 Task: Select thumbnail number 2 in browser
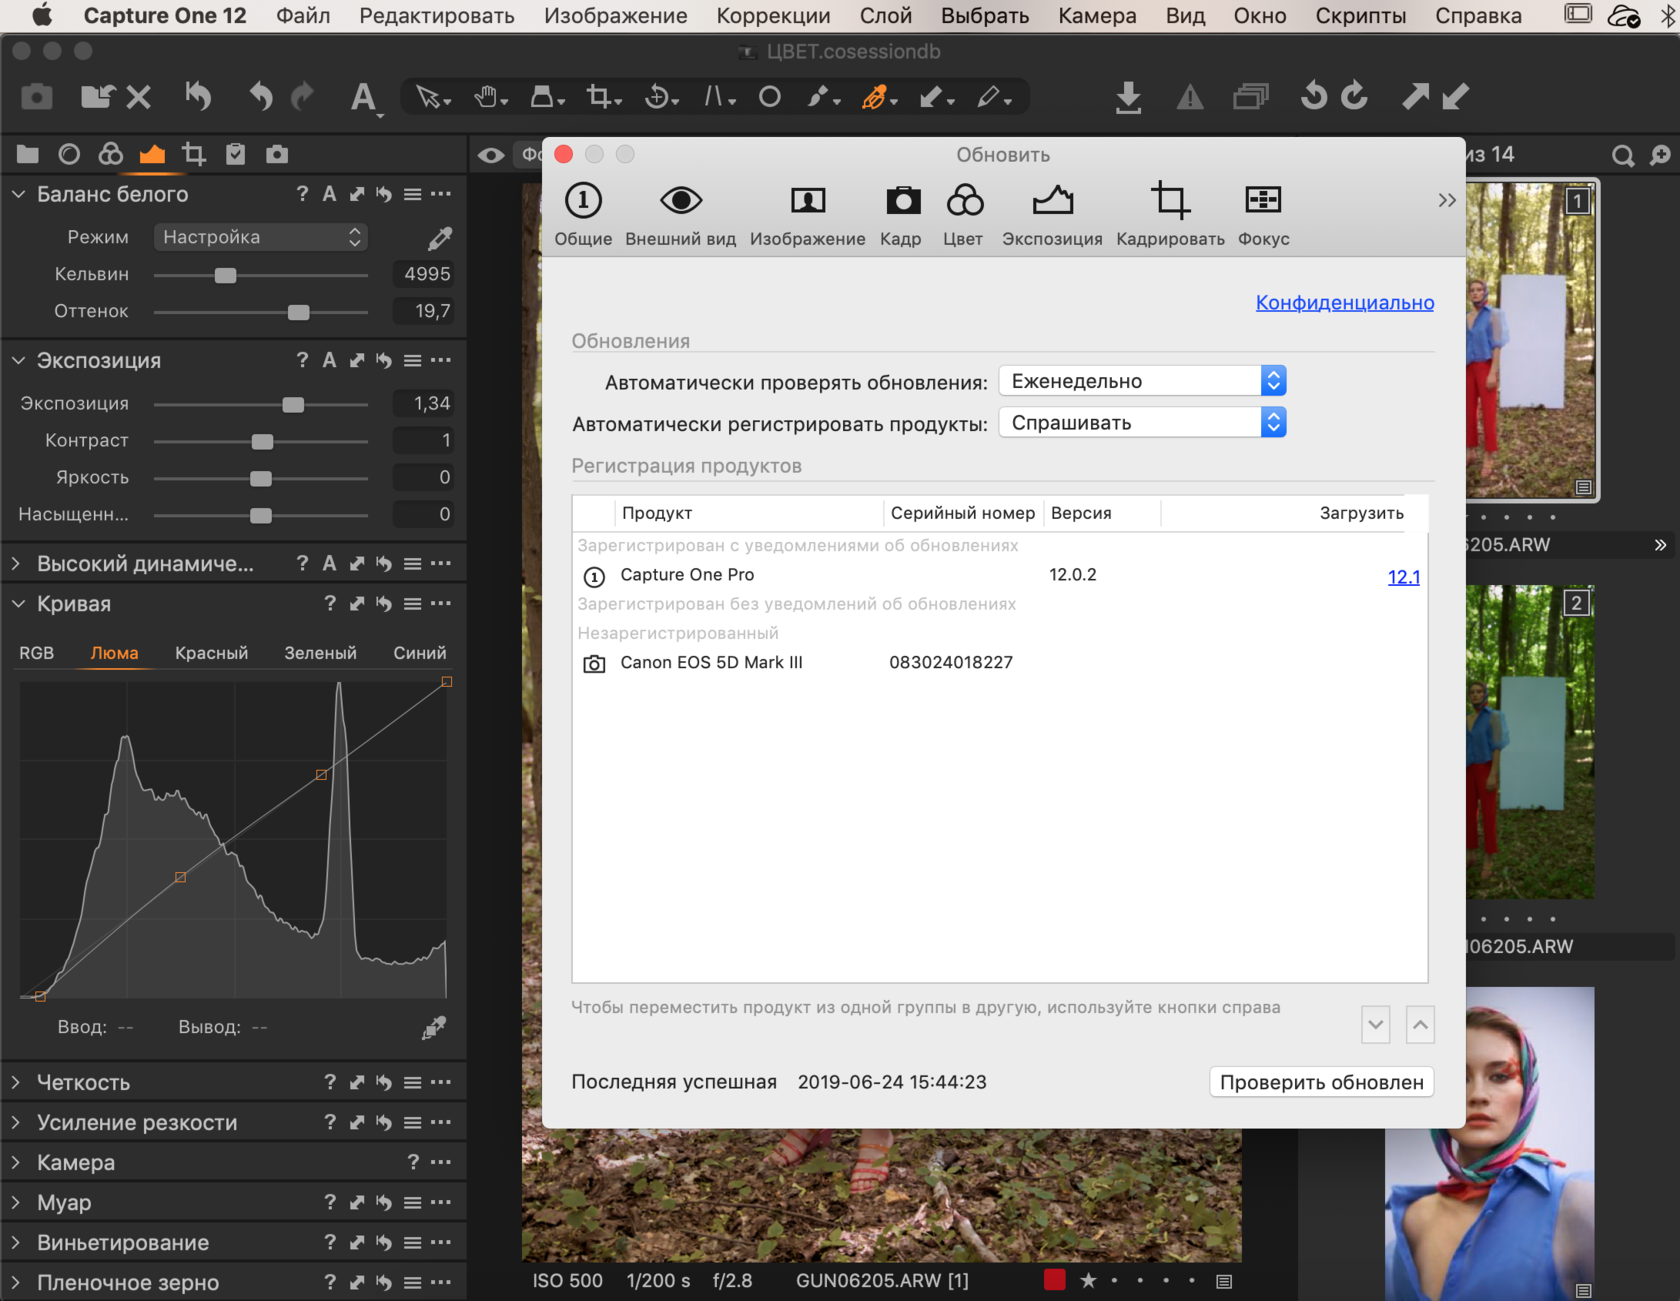1530,742
